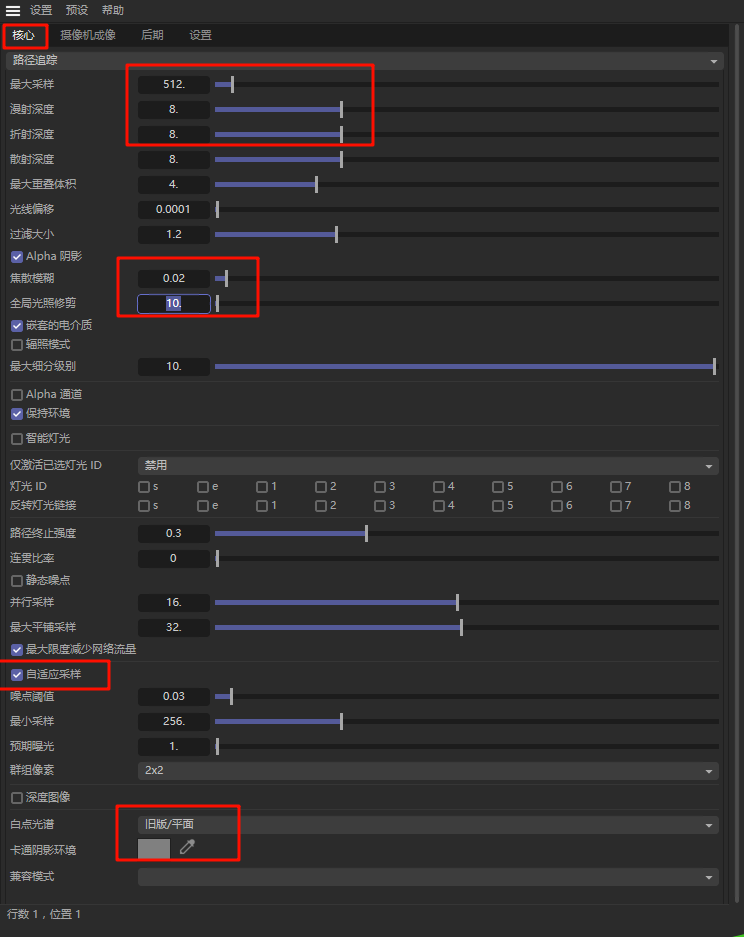Open the 帮助 menu

[113, 10]
